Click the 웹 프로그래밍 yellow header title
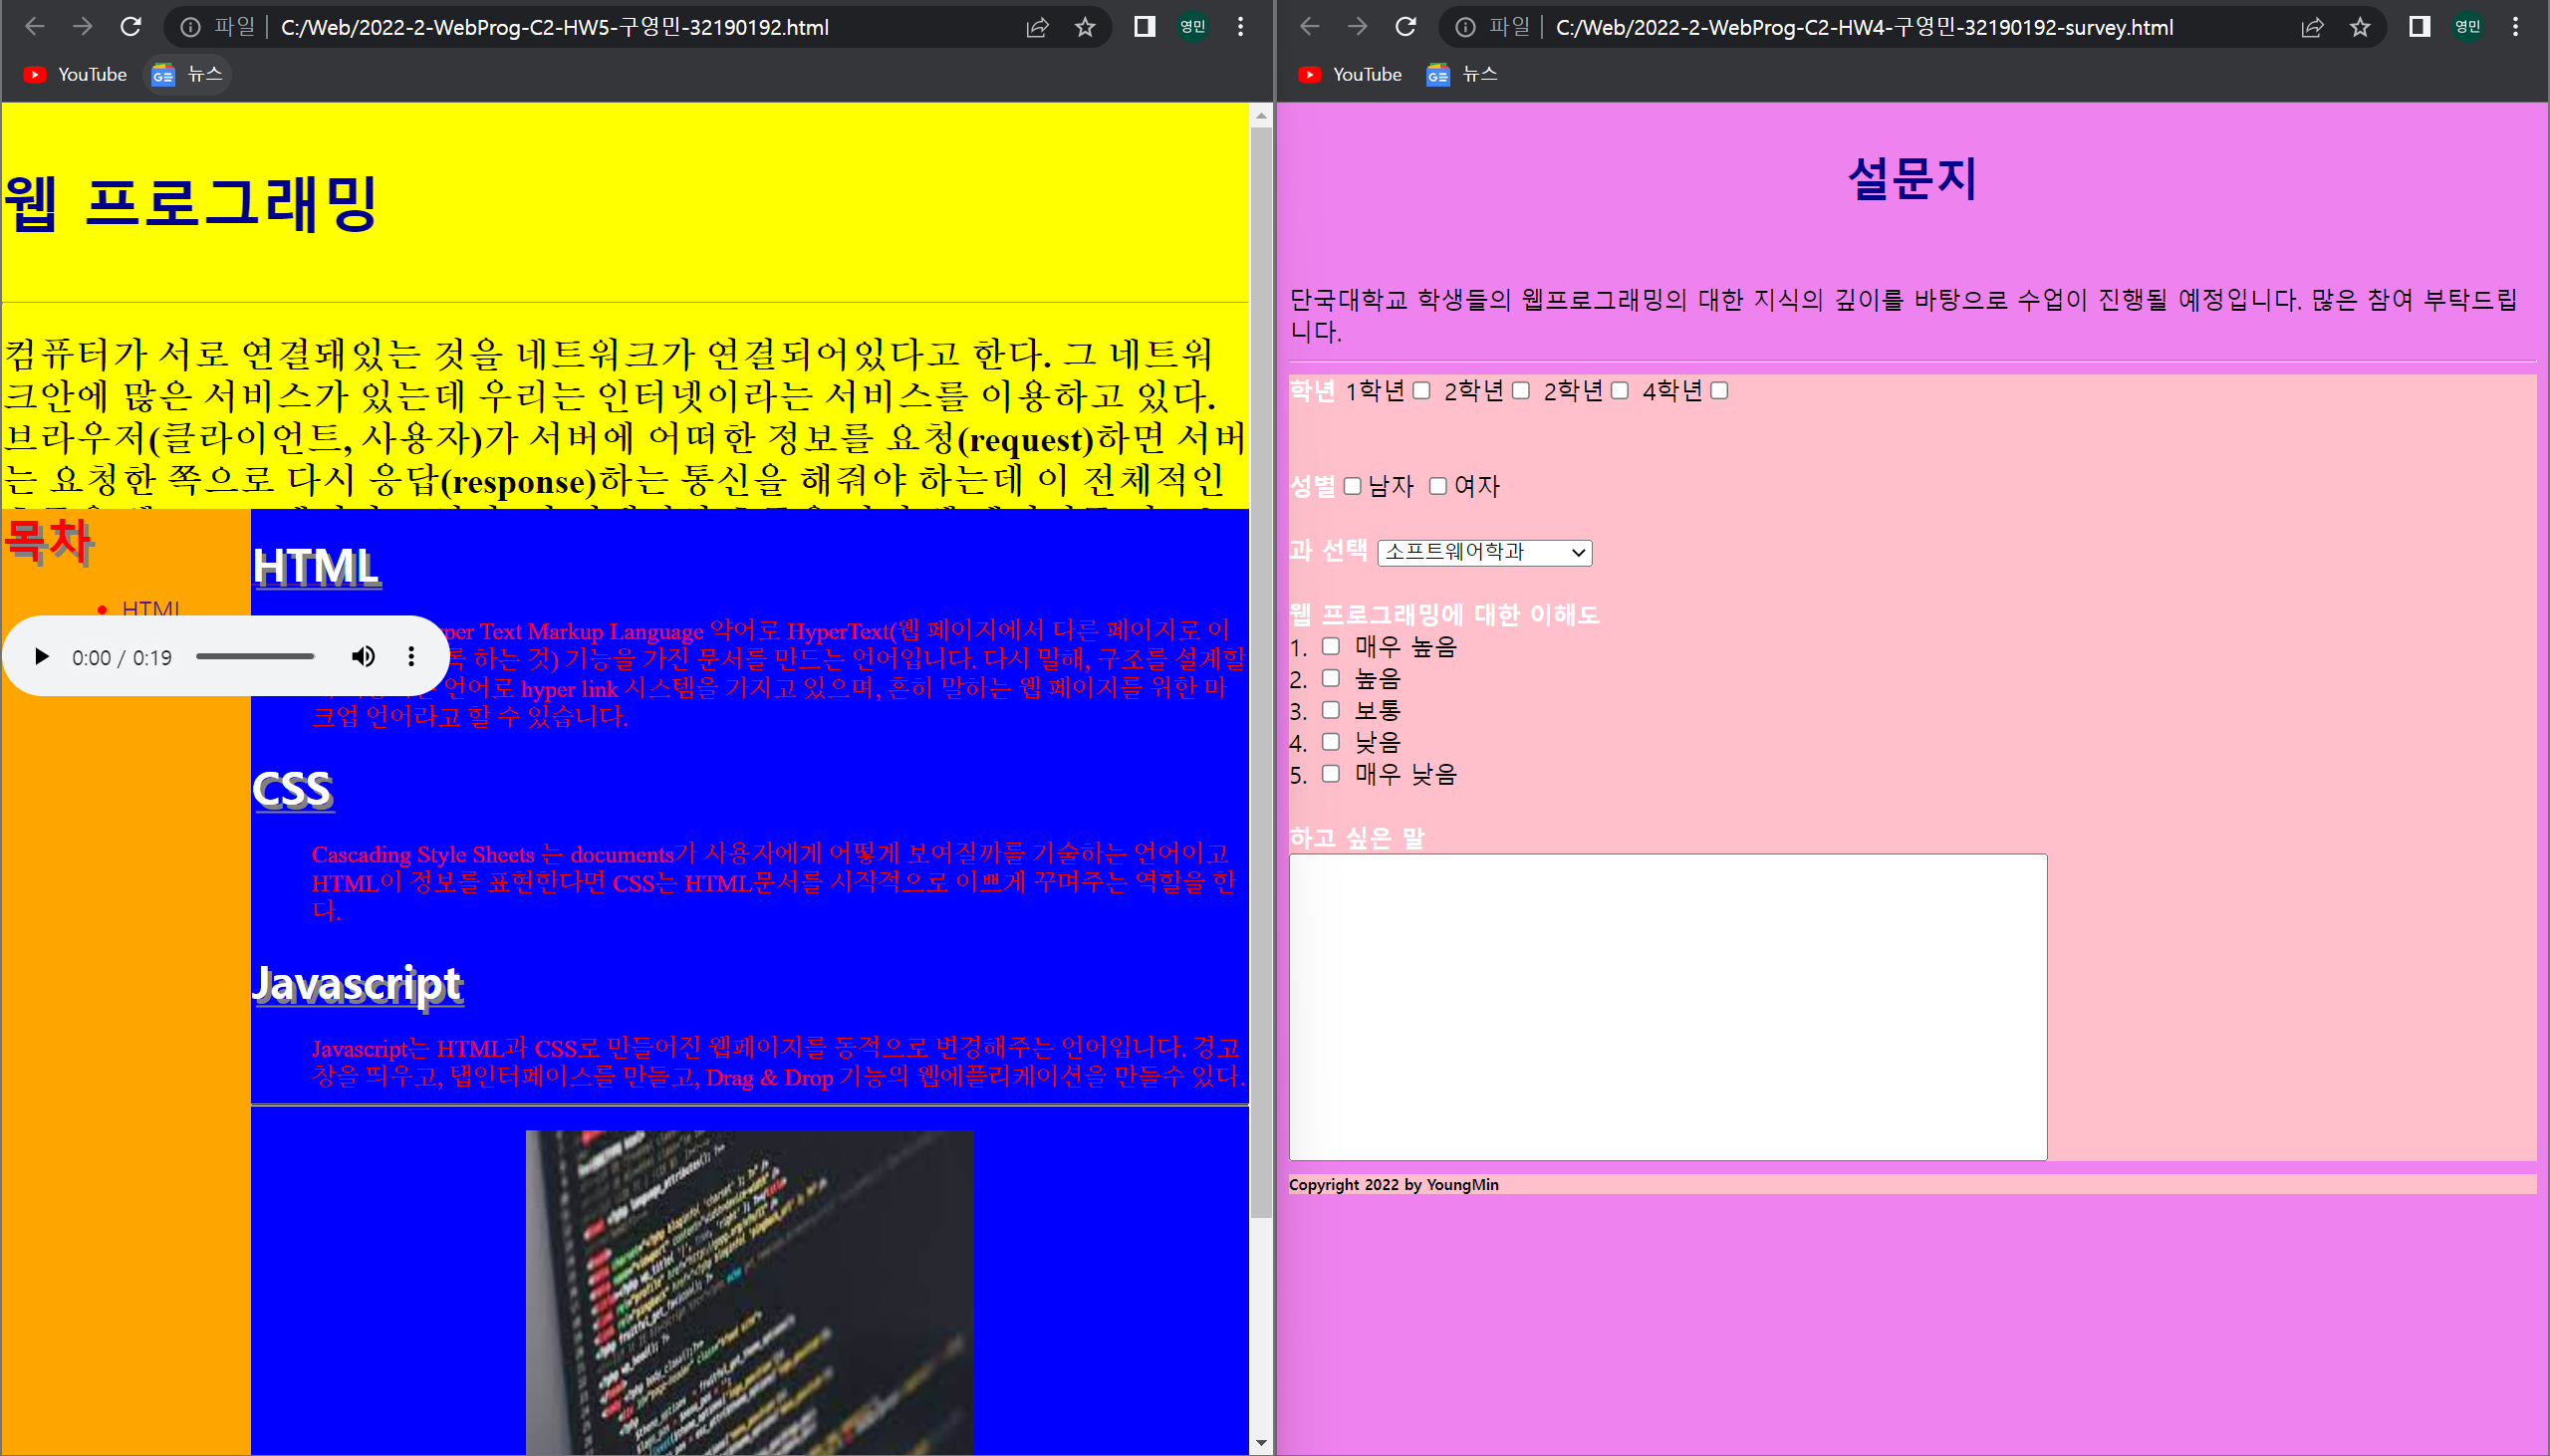Screen dimensions: 2550x1456 tap(190, 203)
